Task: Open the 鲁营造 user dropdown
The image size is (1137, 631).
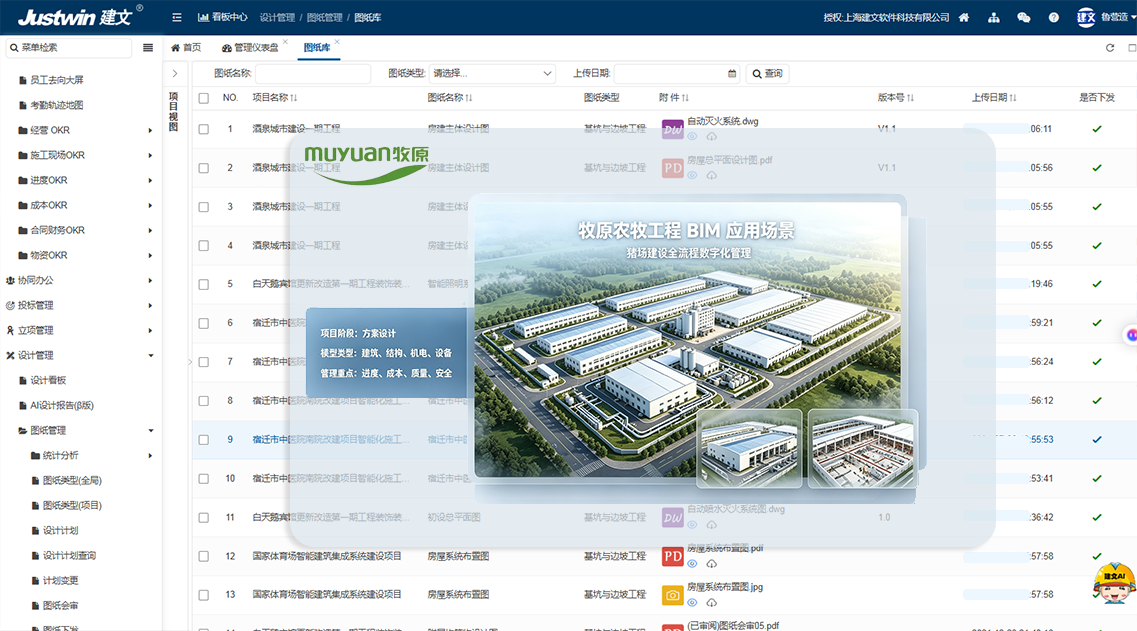Action: point(1117,17)
